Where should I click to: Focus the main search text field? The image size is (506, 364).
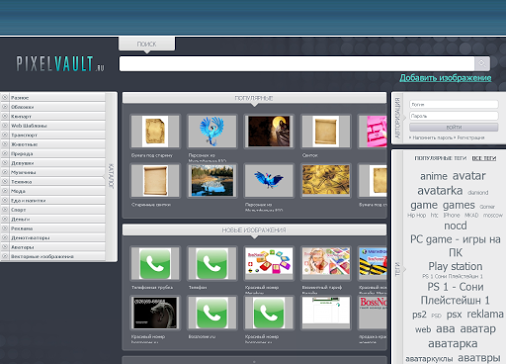click(x=297, y=63)
